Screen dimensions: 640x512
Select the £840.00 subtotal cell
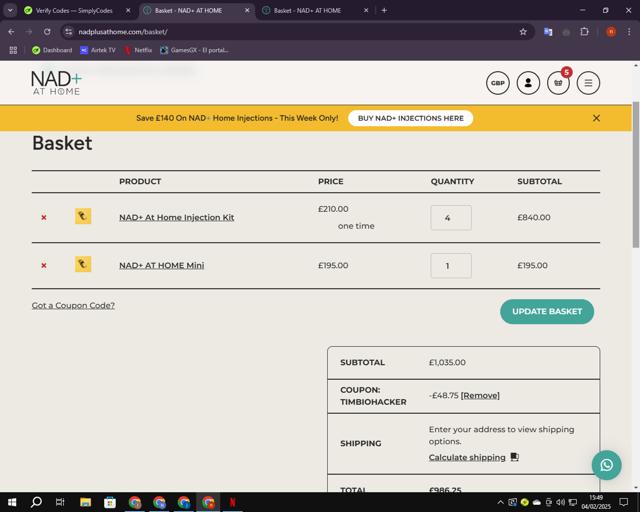coord(533,218)
